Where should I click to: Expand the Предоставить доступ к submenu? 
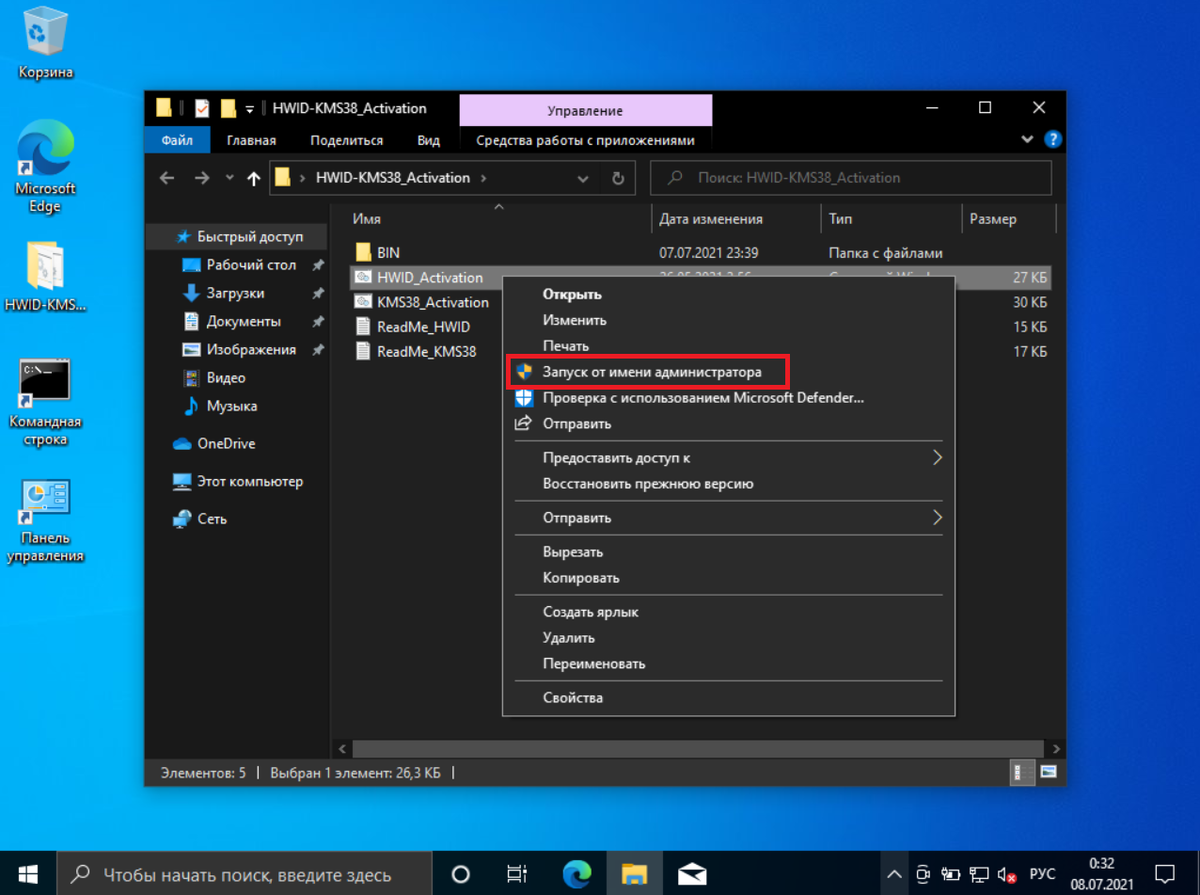point(937,458)
